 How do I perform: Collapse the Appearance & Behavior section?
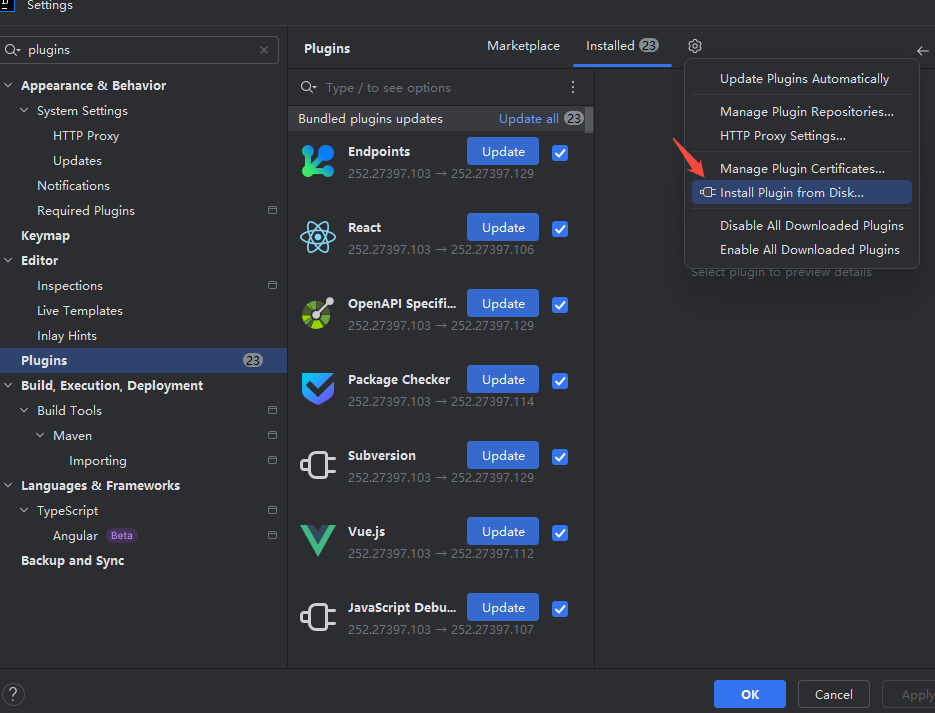point(8,85)
